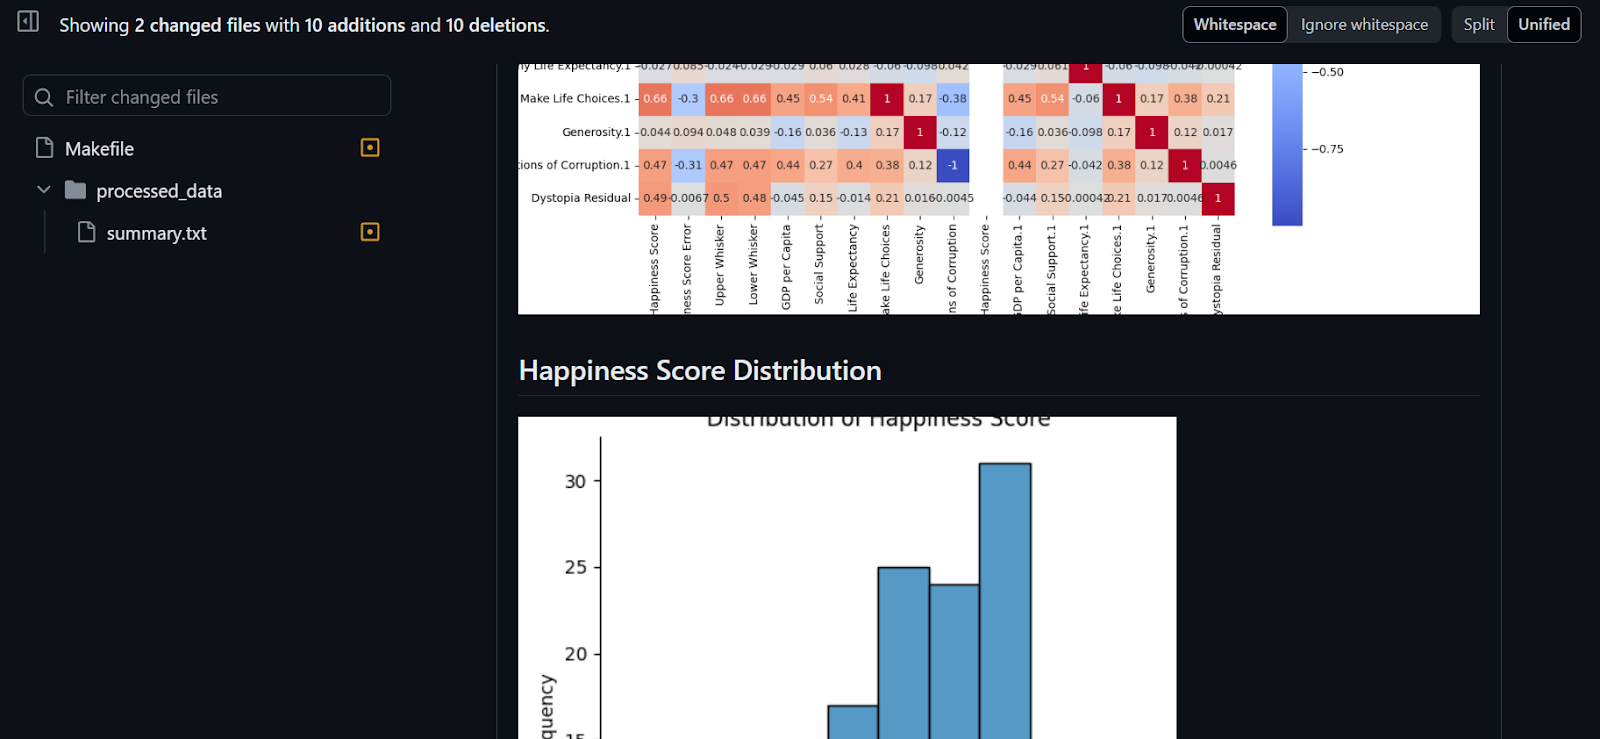The height and width of the screenshot is (739, 1600).
Task: Click the 'Generosity.1' heatmap row label
Action: pyautogui.click(x=596, y=132)
